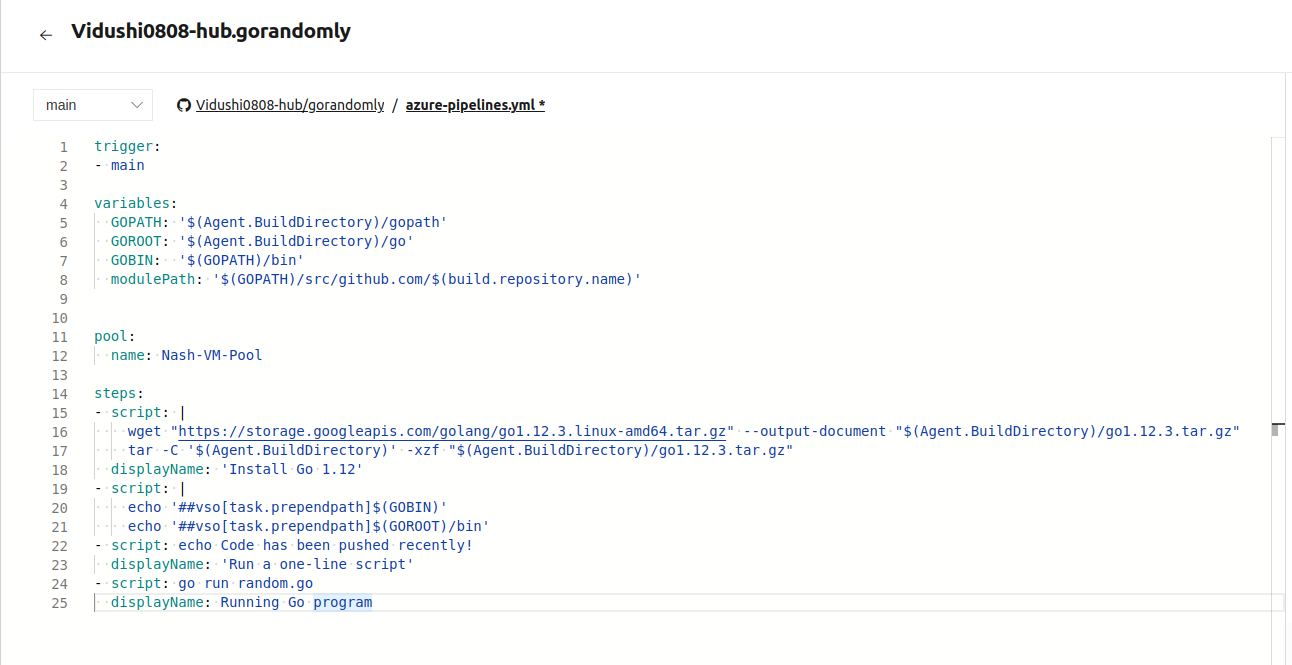
Task: Open the Vidushi0808-hub/gorandomly repository link
Action: [x=290, y=105]
